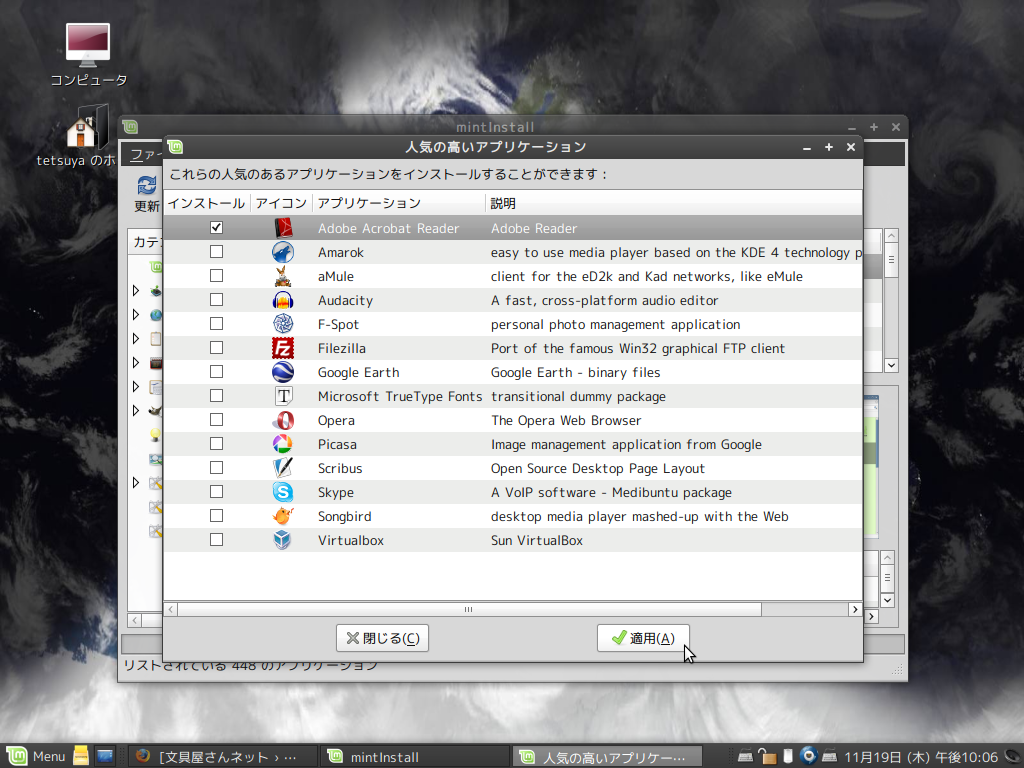Click "The Opera Web Browser" description
The height and width of the screenshot is (768, 1024).
(x=566, y=421)
